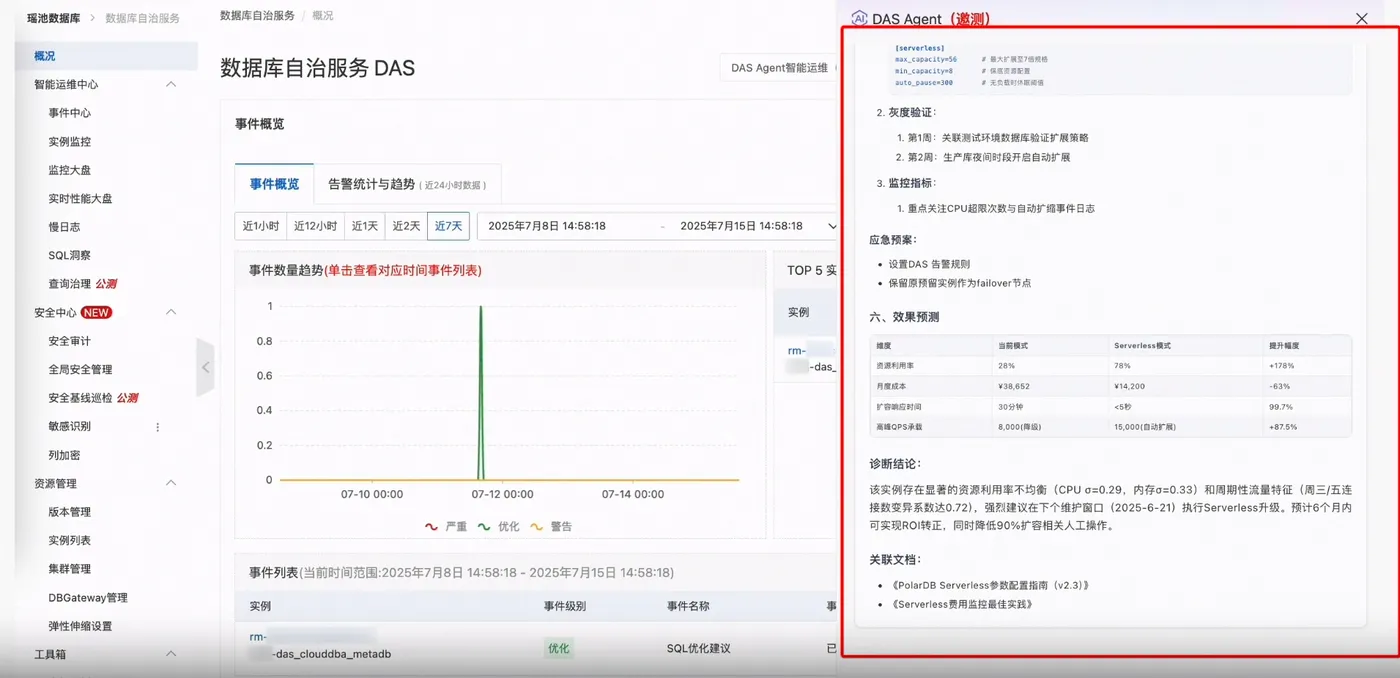The height and width of the screenshot is (678, 1400).
Task: Collapse the 安全中心 menu group
Action: pos(171,313)
